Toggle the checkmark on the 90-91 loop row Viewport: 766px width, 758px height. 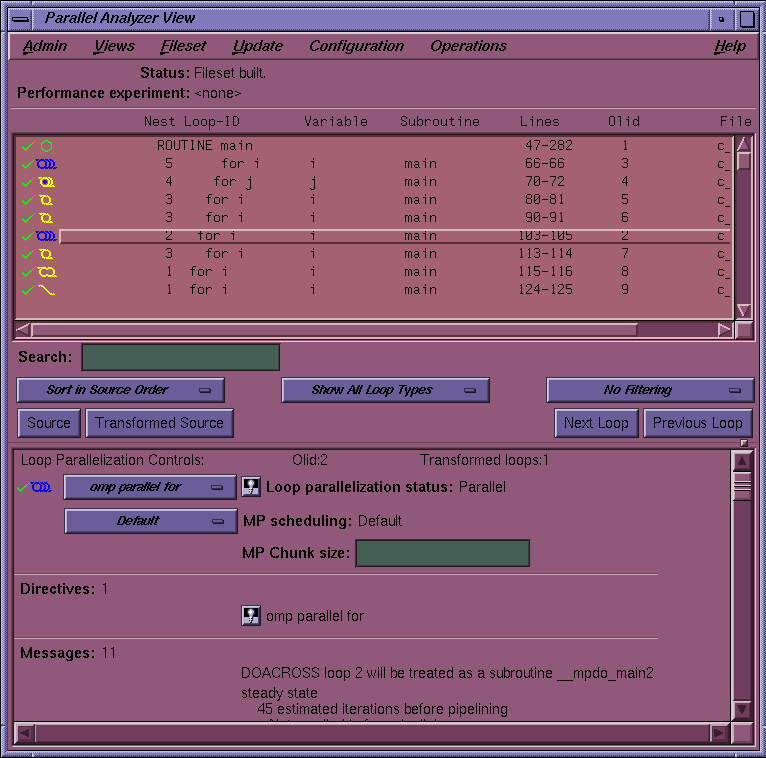pyautogui.click(x=28, y=218)
